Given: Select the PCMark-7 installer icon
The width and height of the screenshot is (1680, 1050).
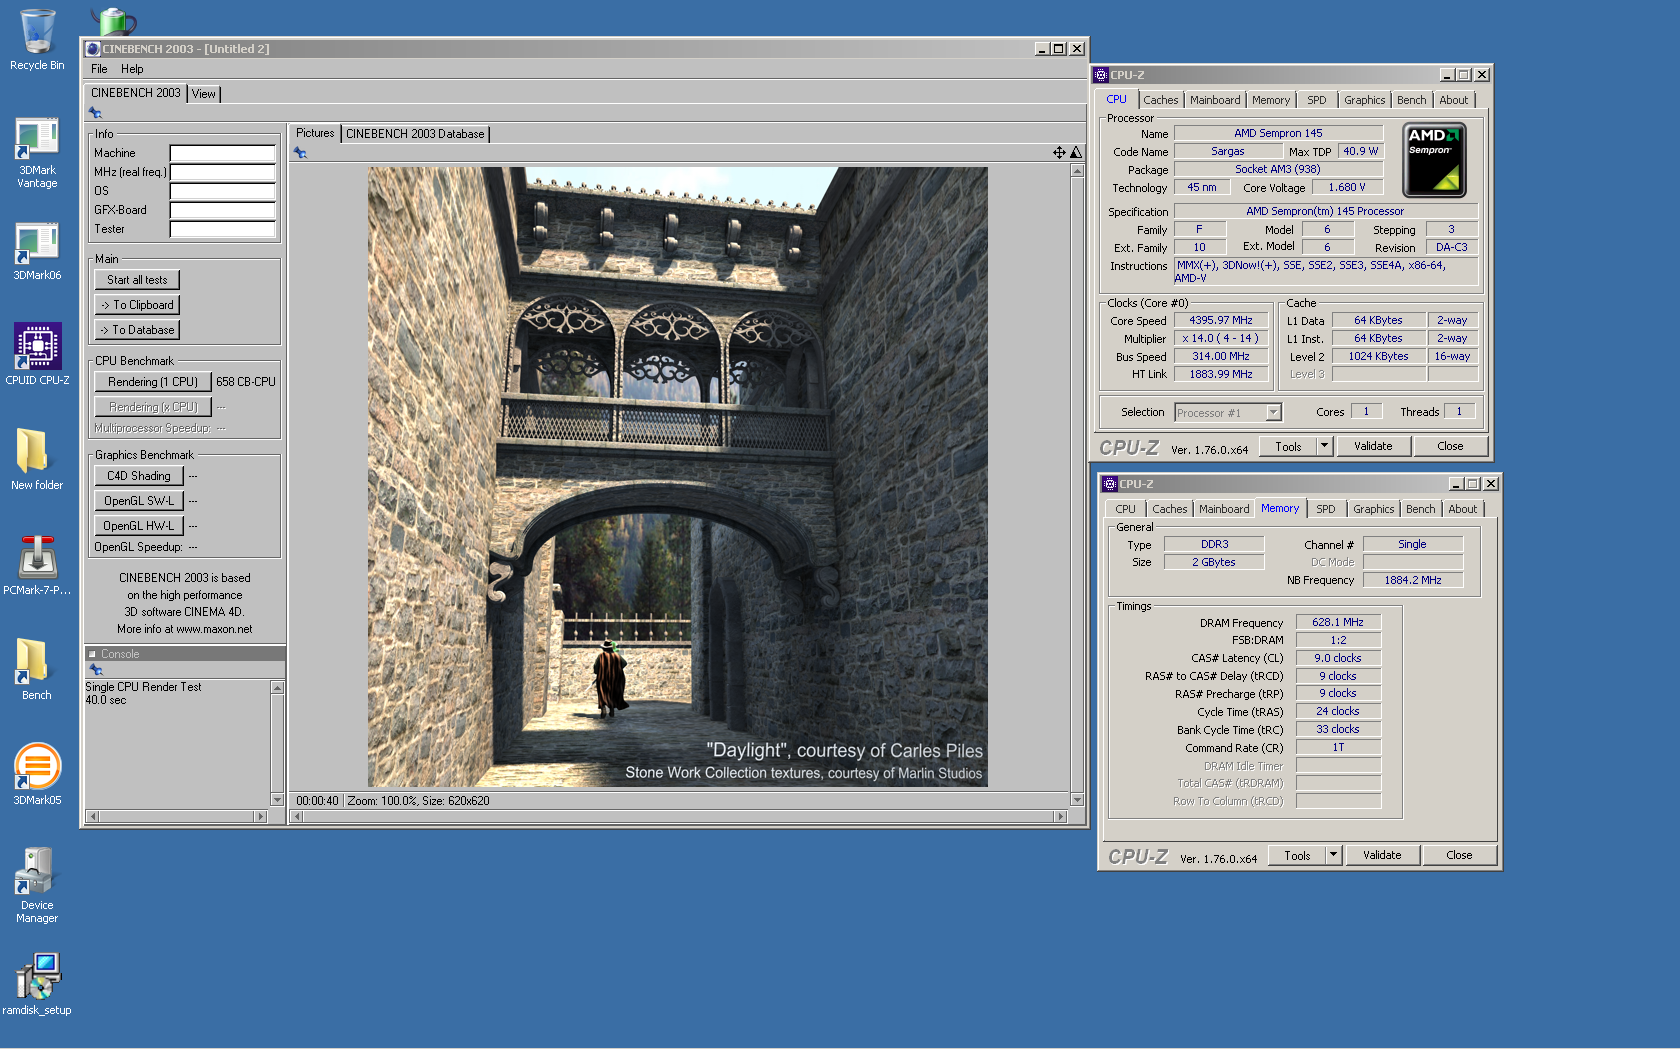Looking at the screenshot, I should click(x=37, y=564).
